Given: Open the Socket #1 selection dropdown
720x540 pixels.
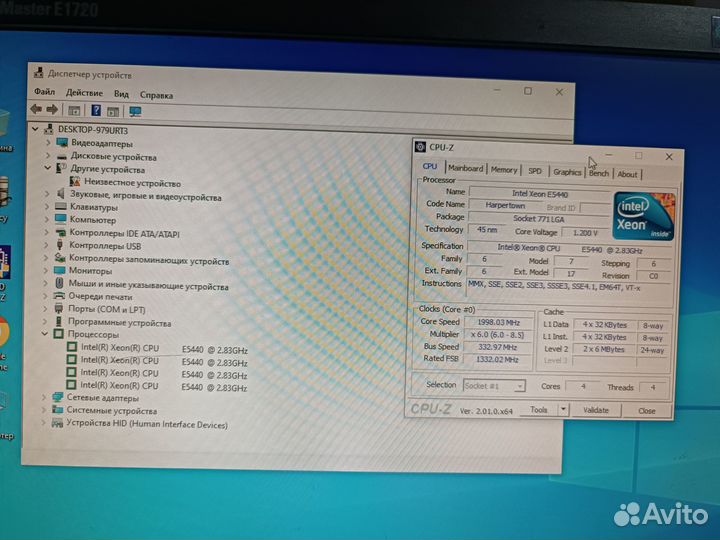Looking at the screenshot, I should coord(492,385).
